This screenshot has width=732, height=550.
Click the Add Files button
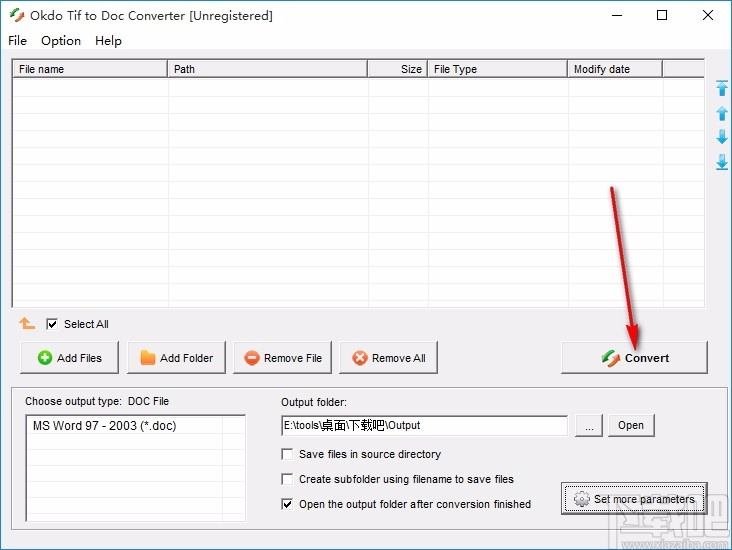pos(69,358)
